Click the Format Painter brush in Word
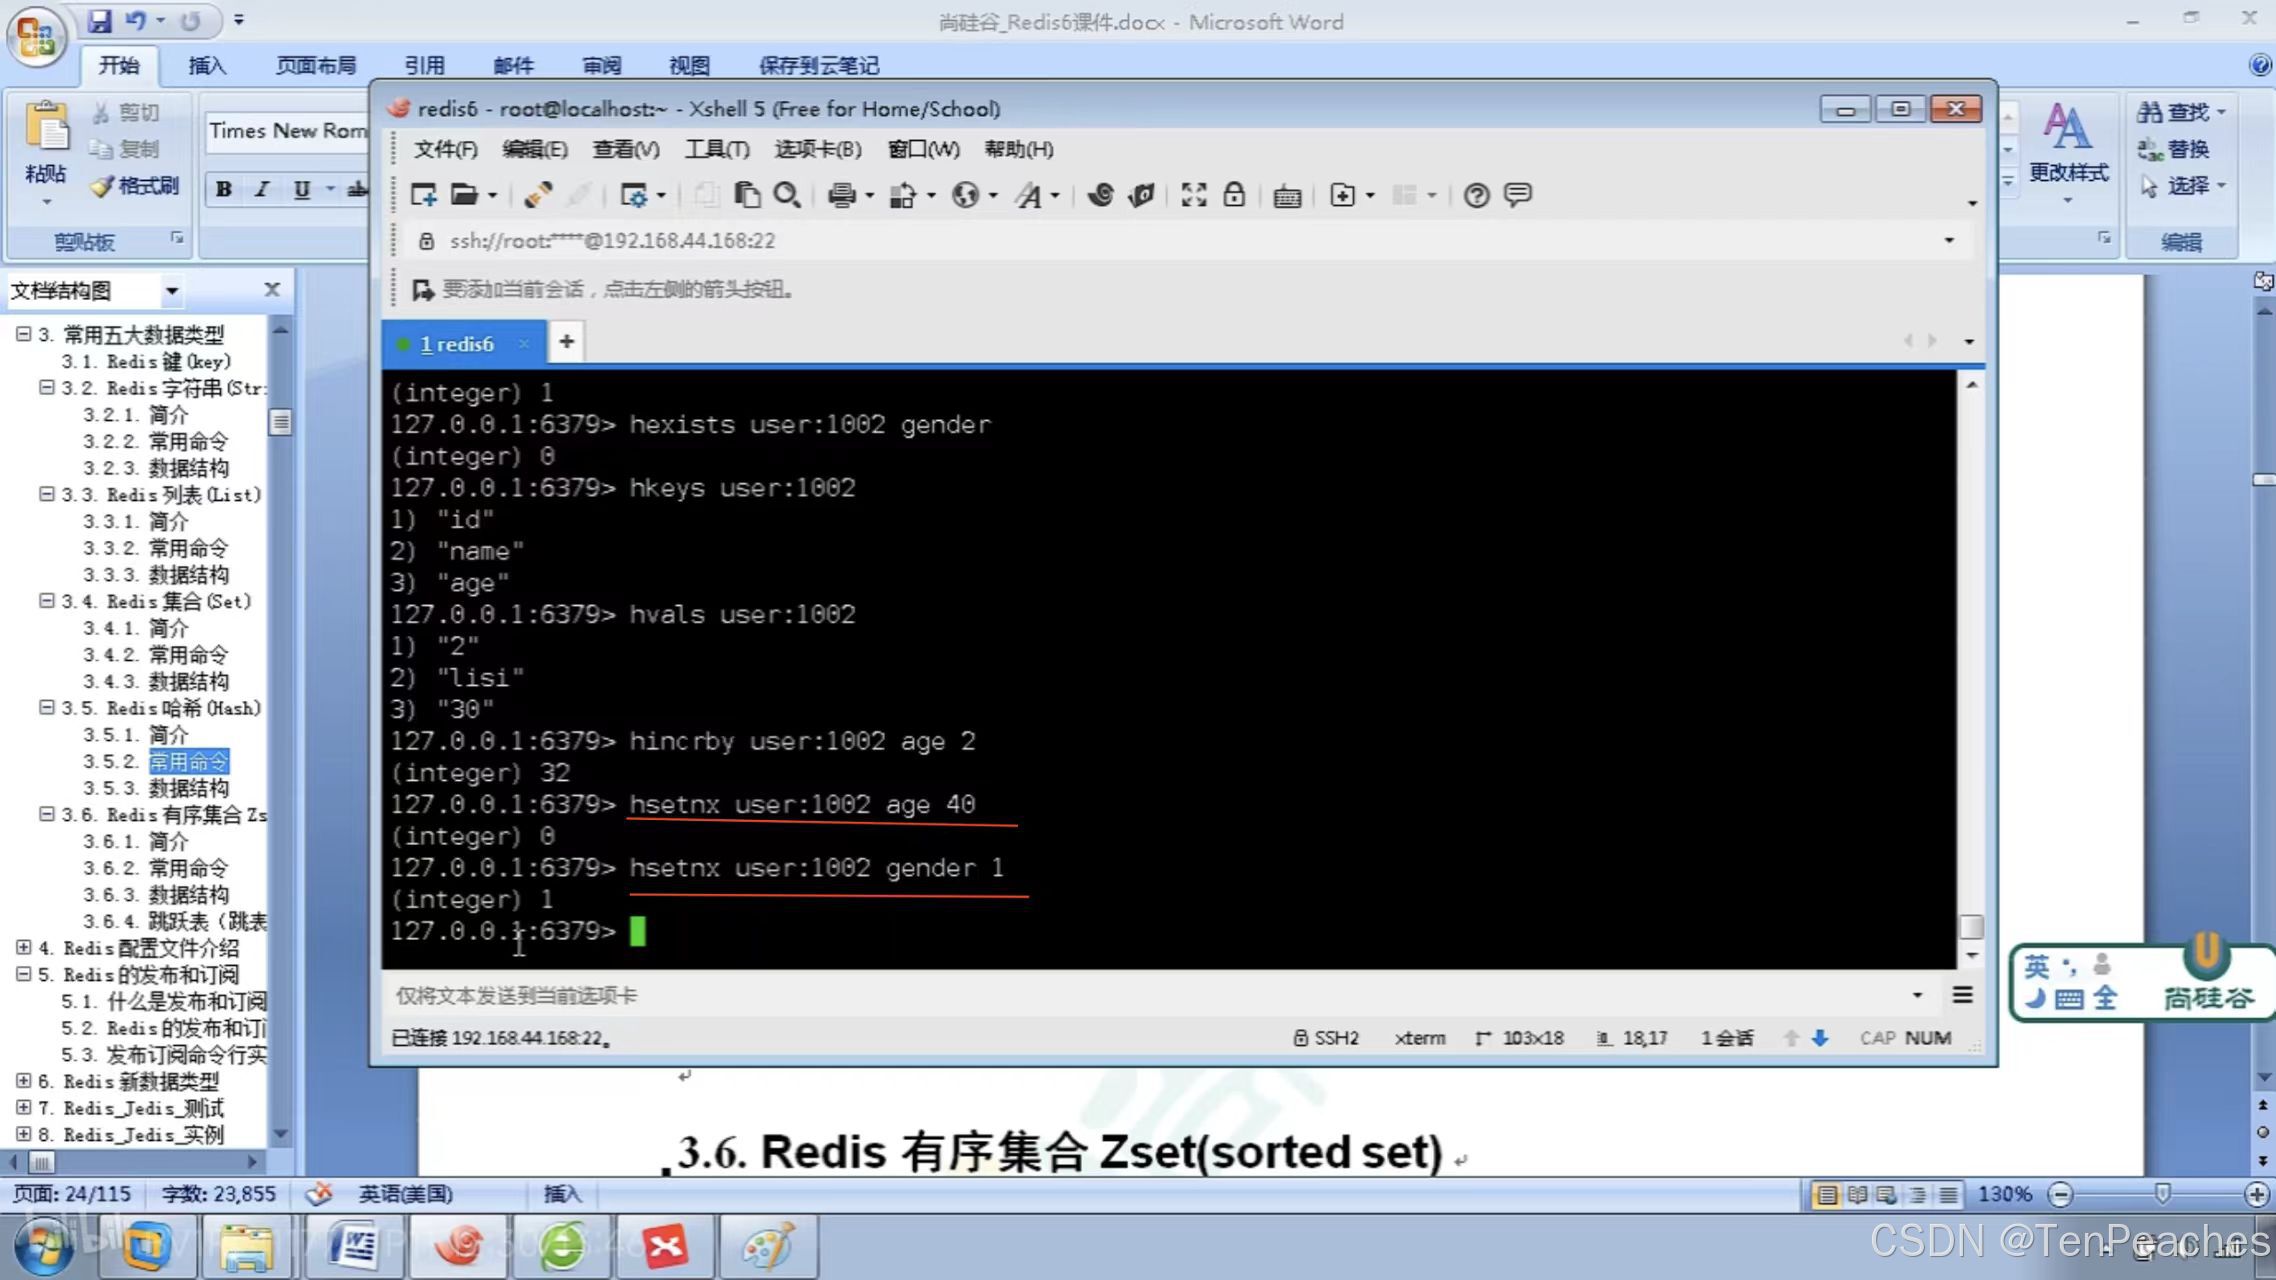The image size is (2276, 1280). (134, 186)
